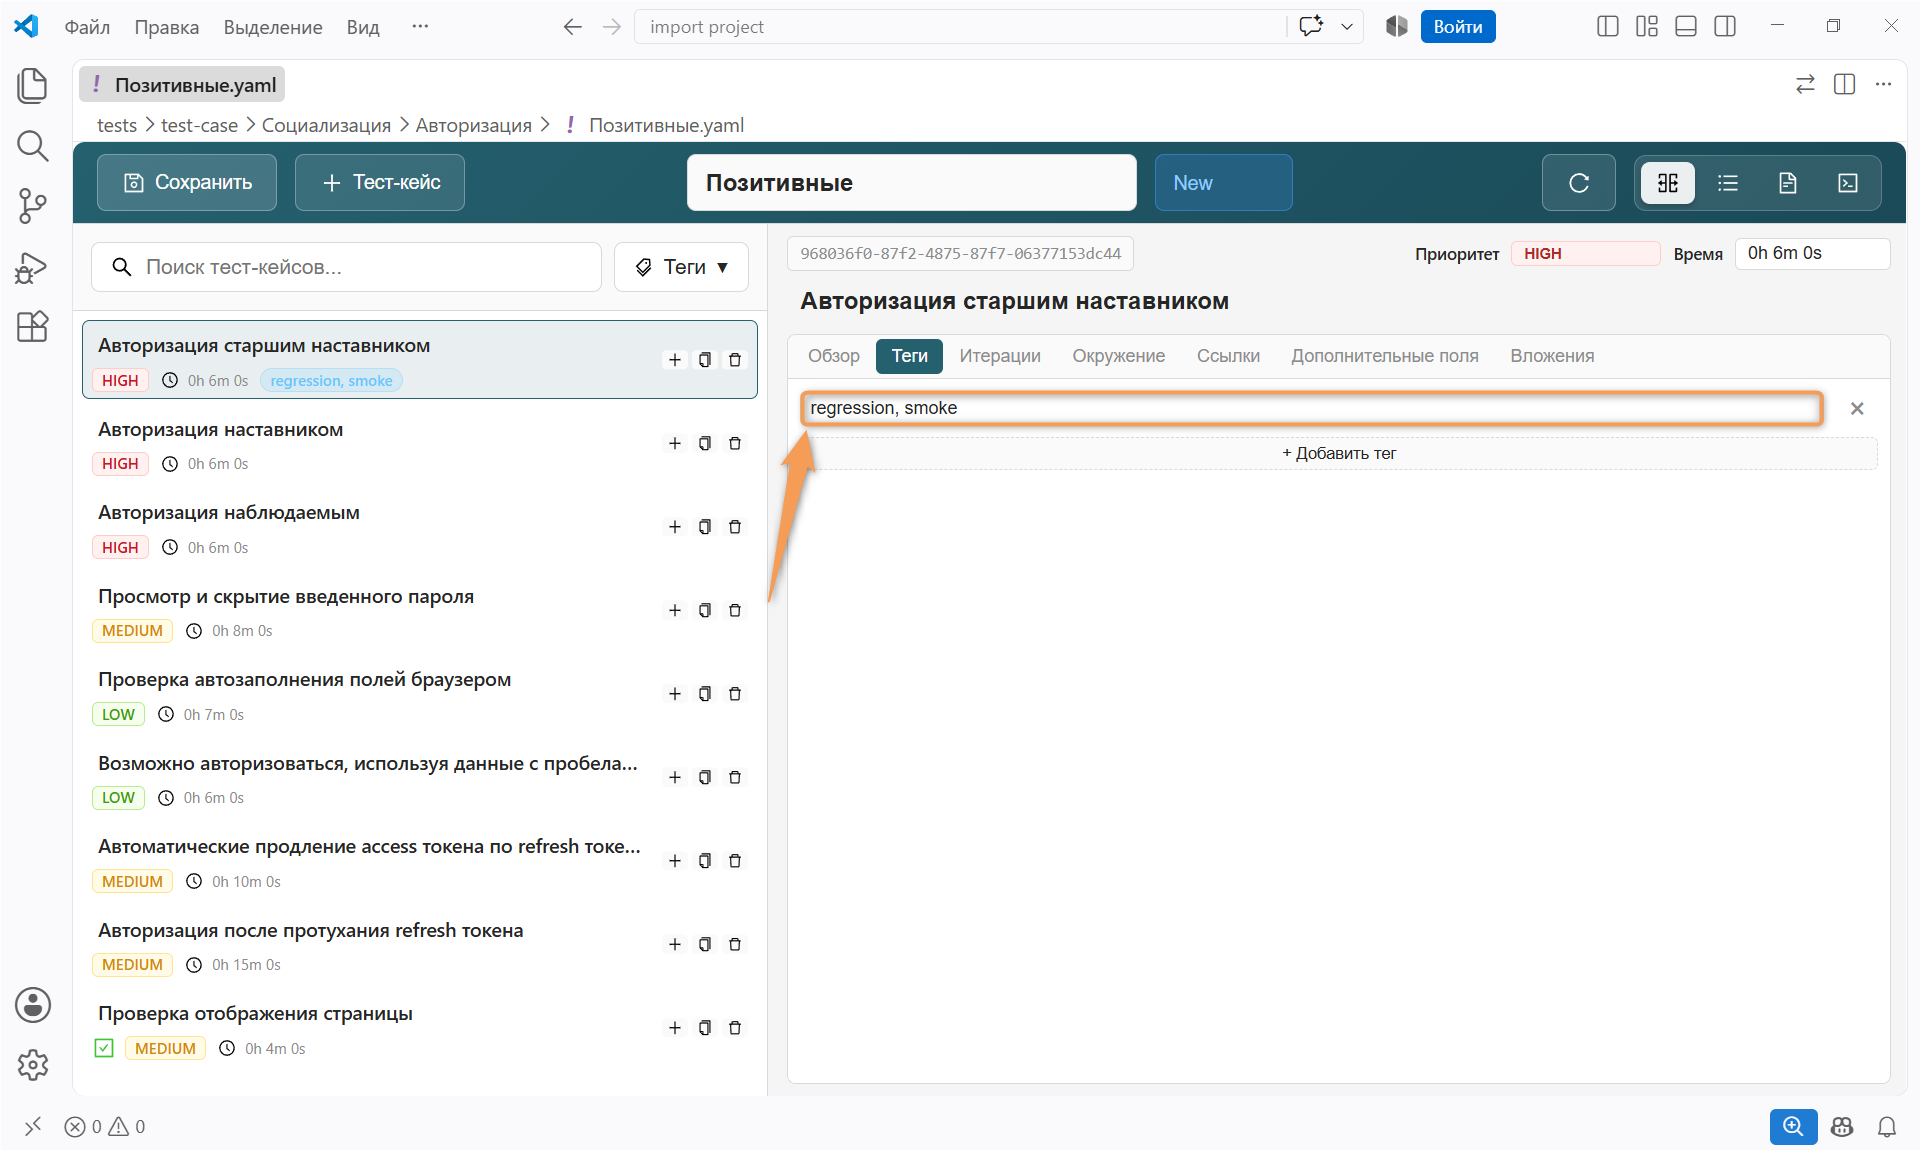Remove the 'regression, smoke' tag row
1920x1150 pixels.
(1857, 408)
